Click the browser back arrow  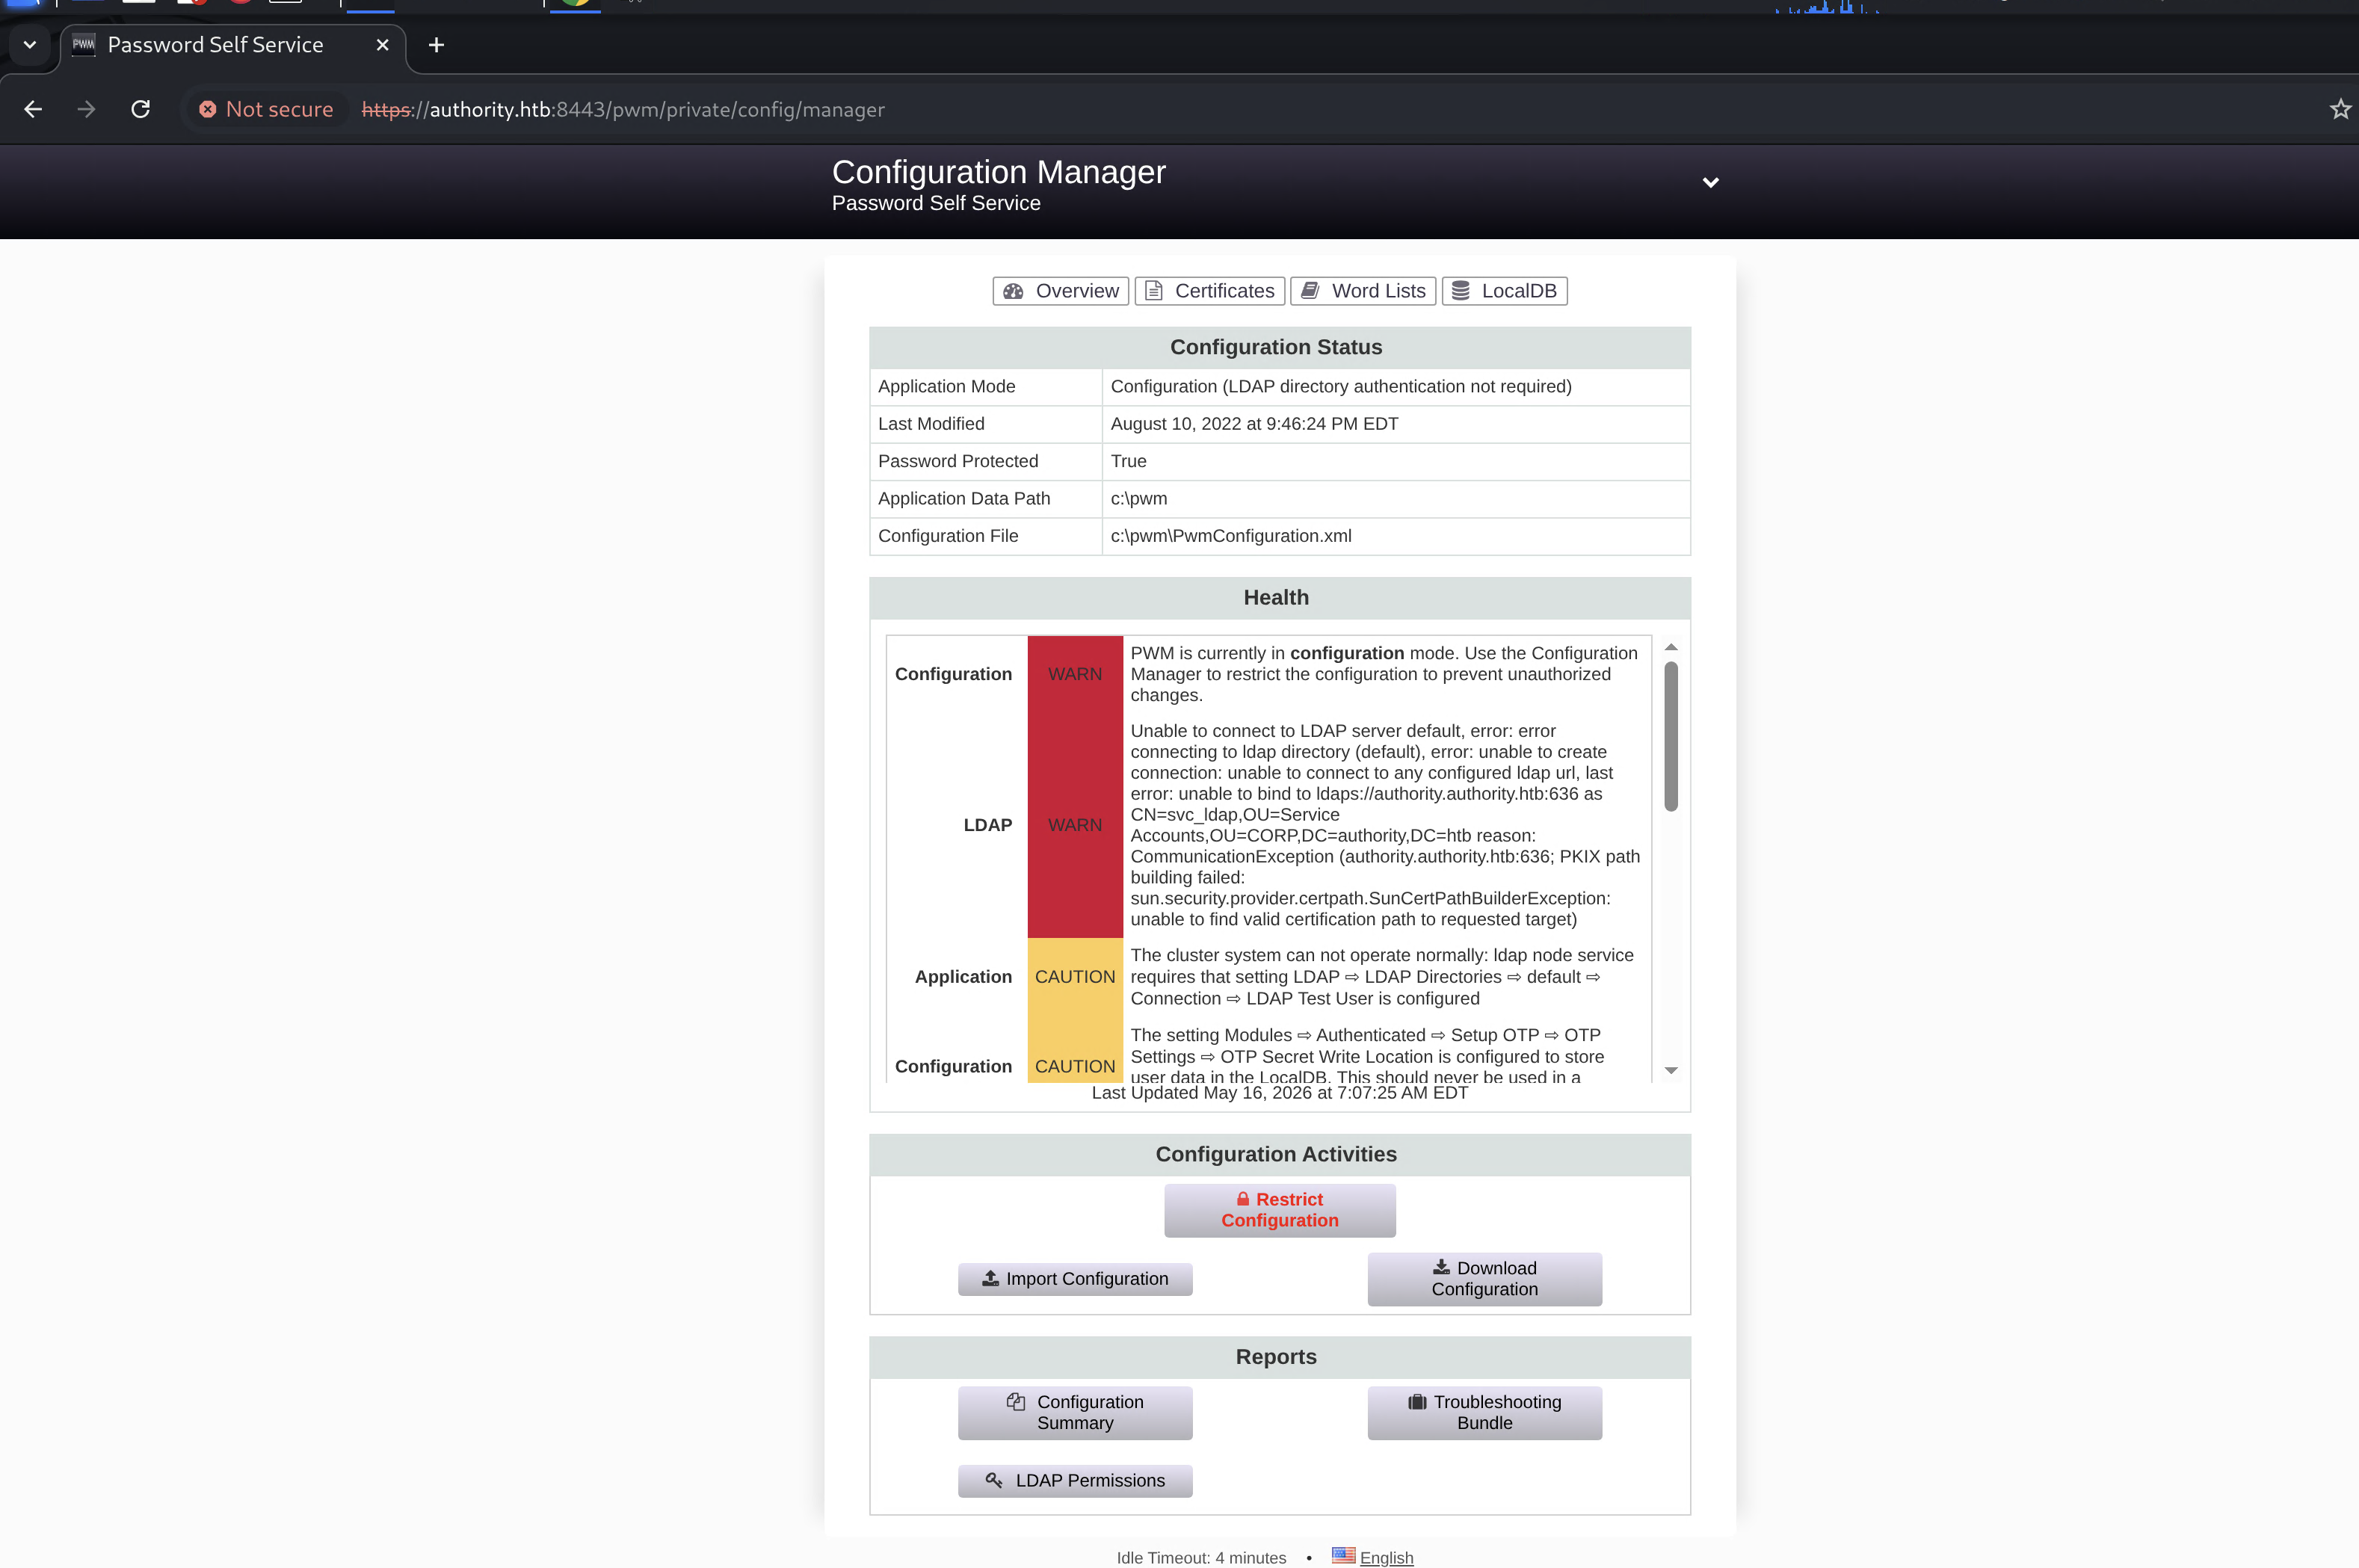coord(33,109)
